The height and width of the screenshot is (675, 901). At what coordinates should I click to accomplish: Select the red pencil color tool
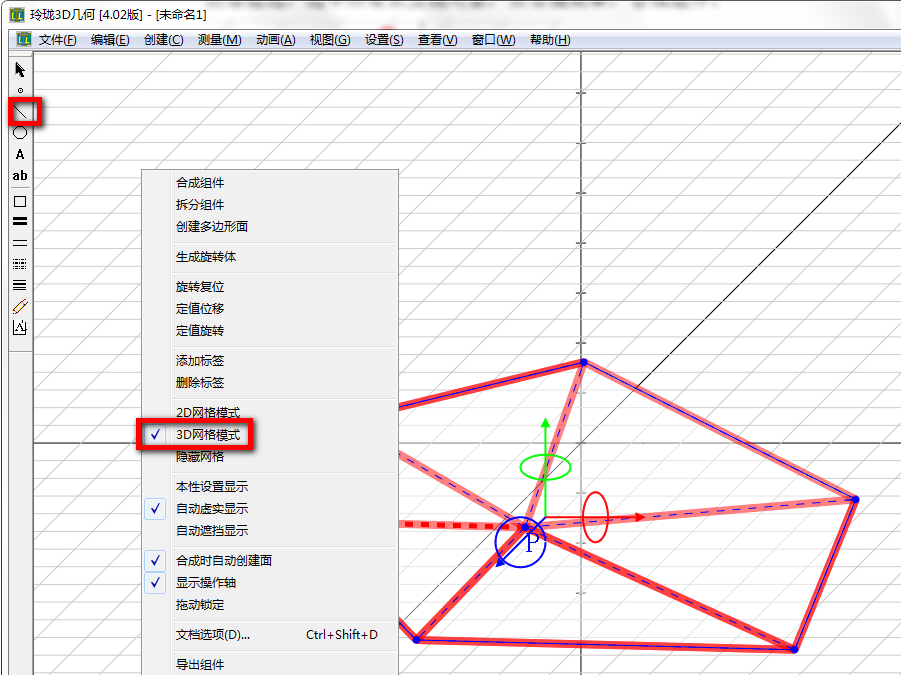(20, 307)
